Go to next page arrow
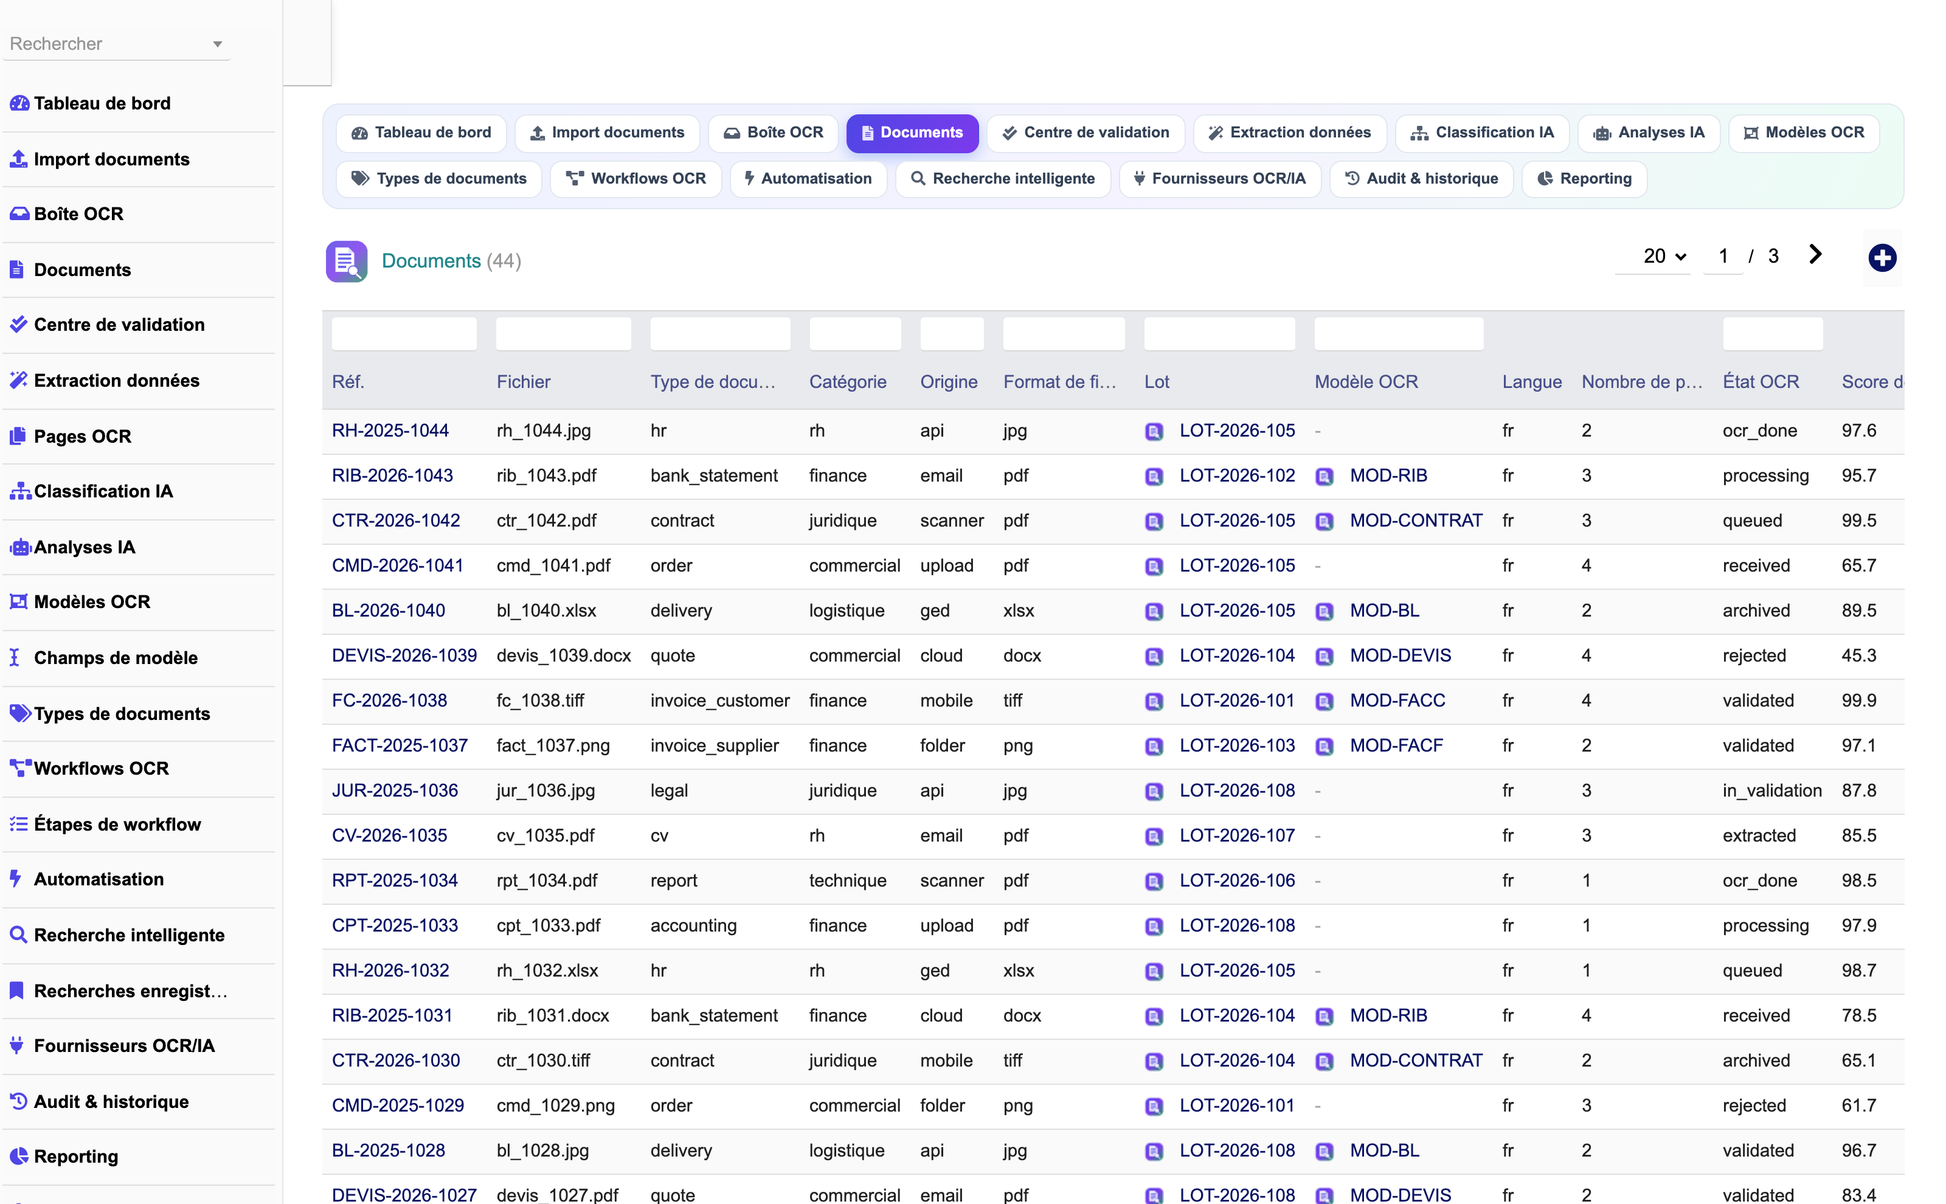 pyautogui.click(x=1815, y=255)
